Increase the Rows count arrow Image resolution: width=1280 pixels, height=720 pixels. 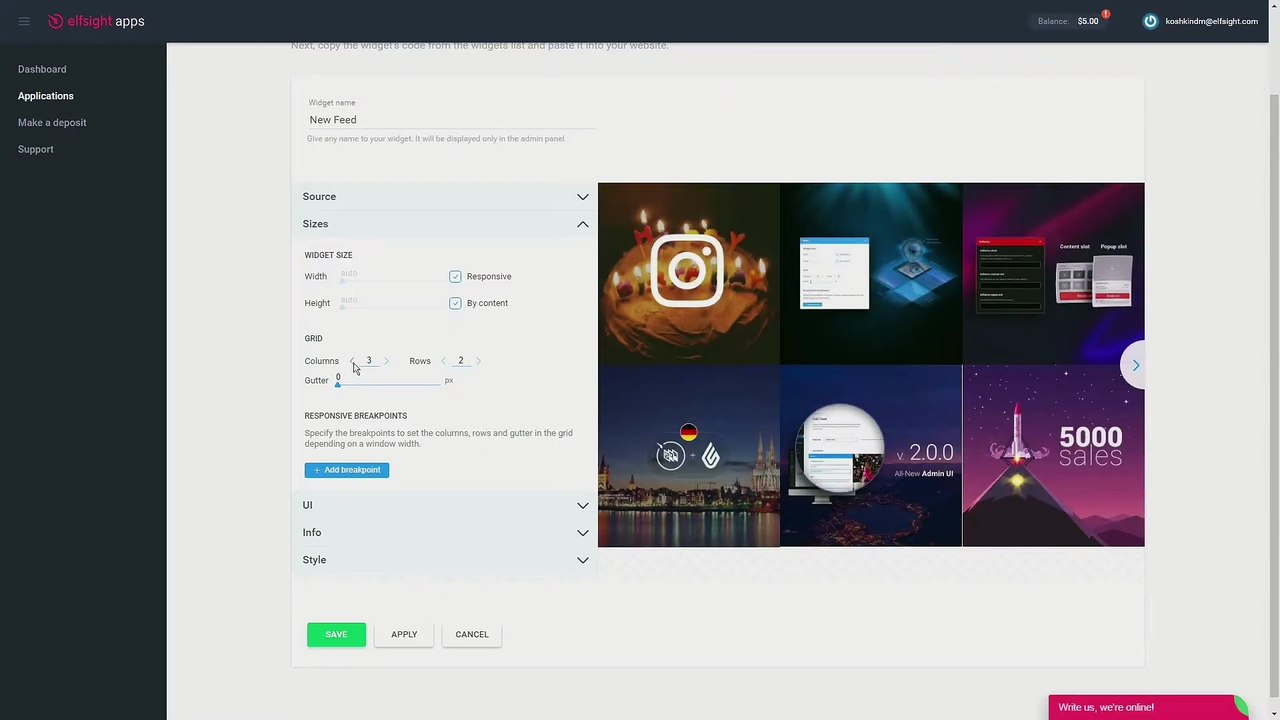pos(478,361)
